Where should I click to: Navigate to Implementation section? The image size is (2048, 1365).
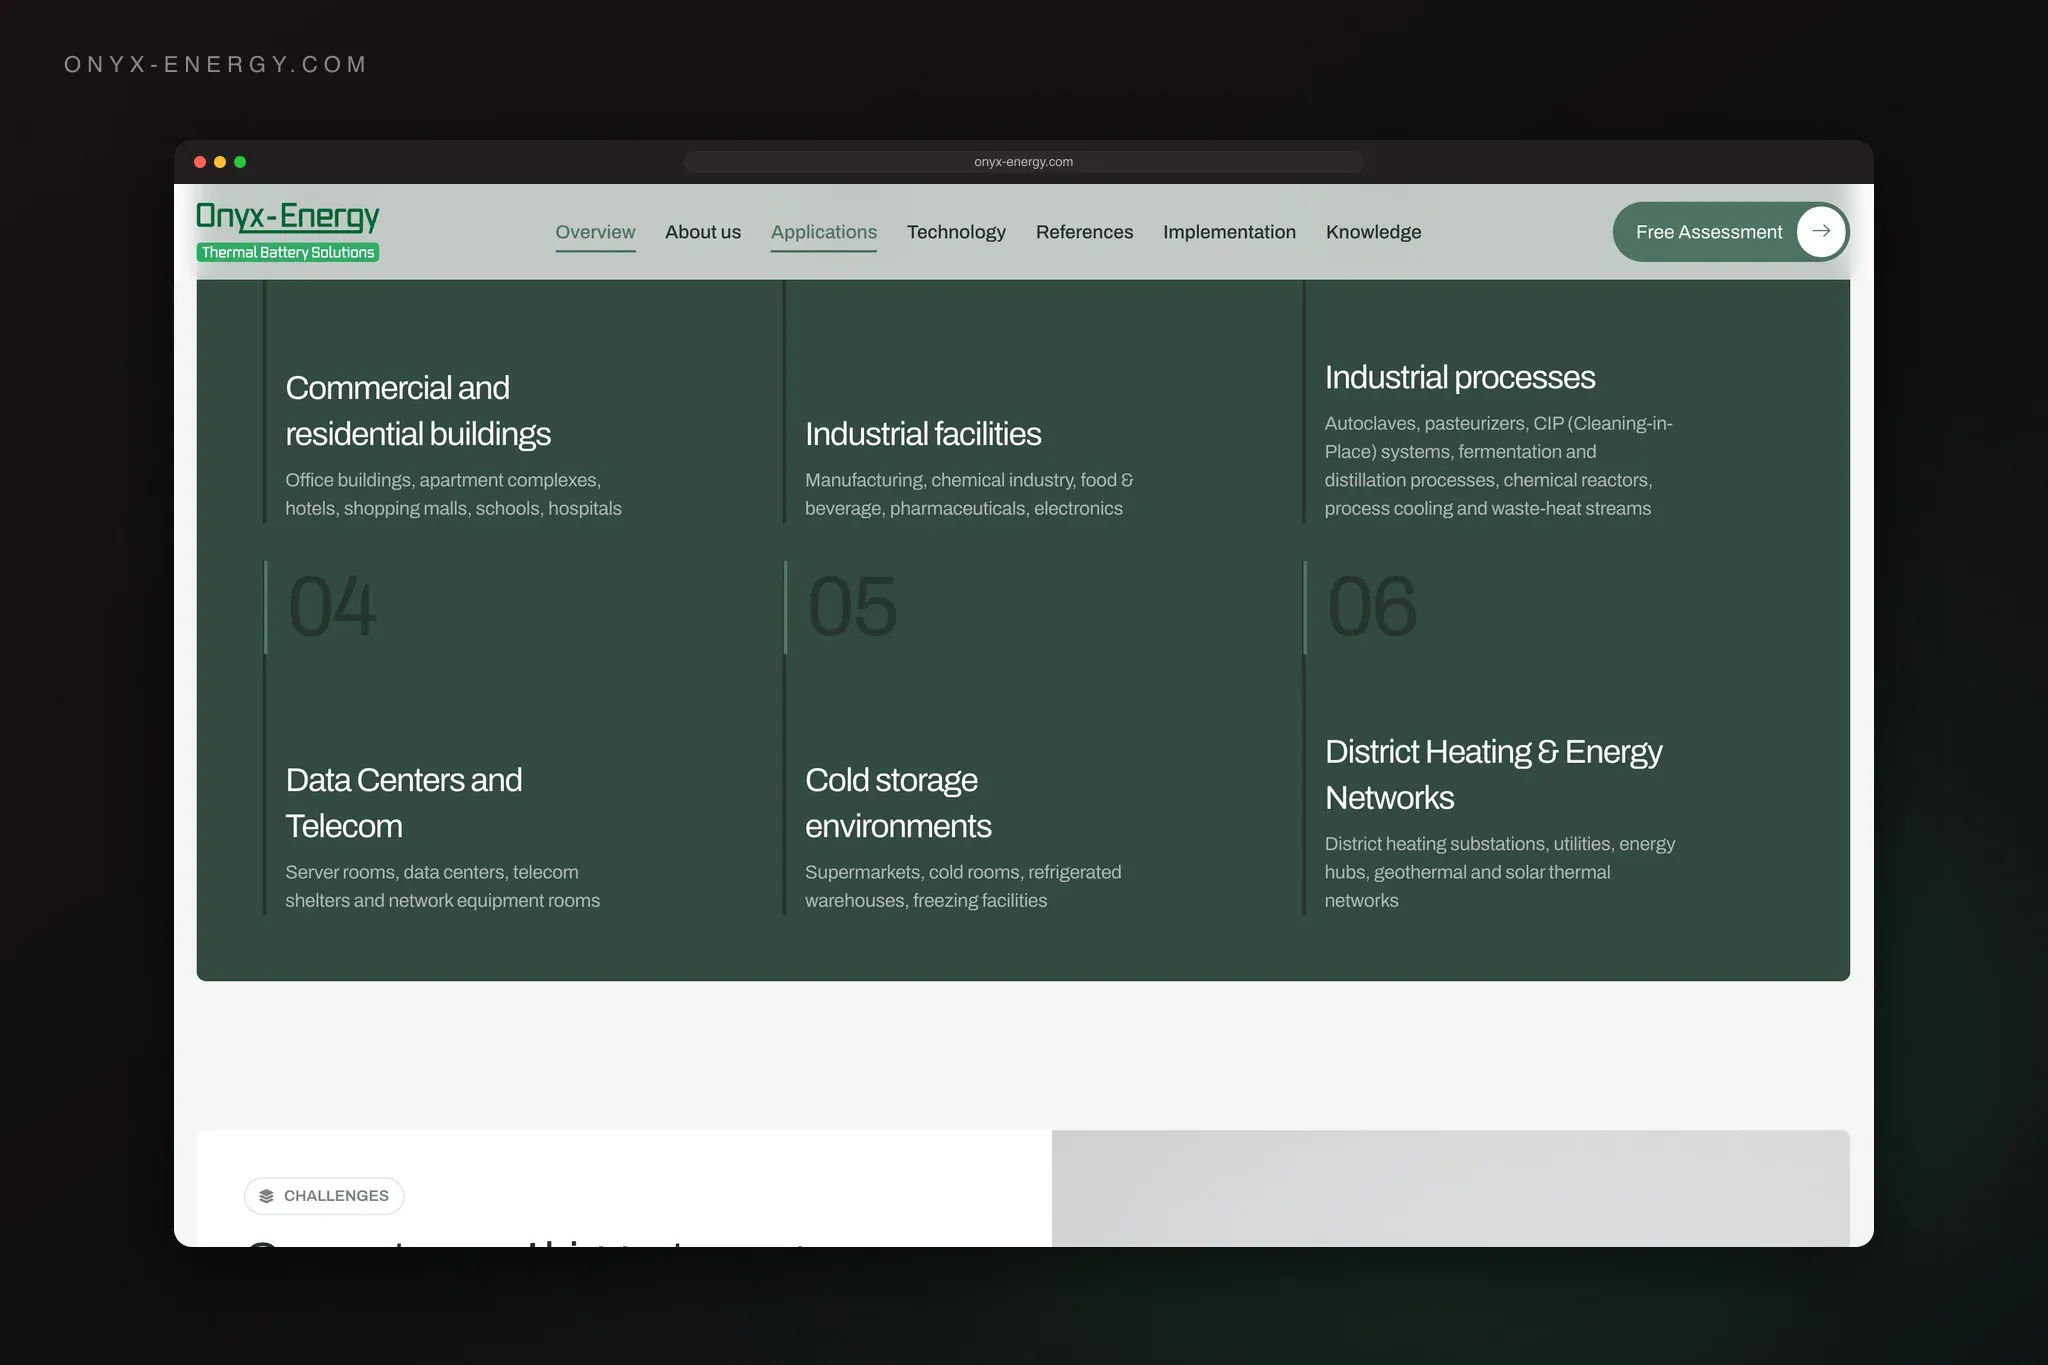[x=1229, y=232]
